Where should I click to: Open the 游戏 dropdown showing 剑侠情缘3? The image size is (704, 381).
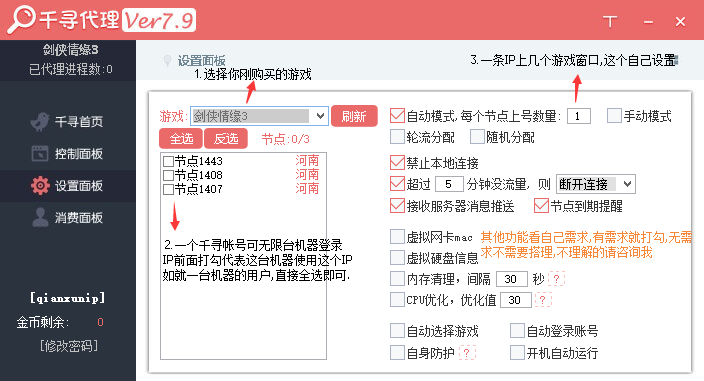(x=259, y=116)
